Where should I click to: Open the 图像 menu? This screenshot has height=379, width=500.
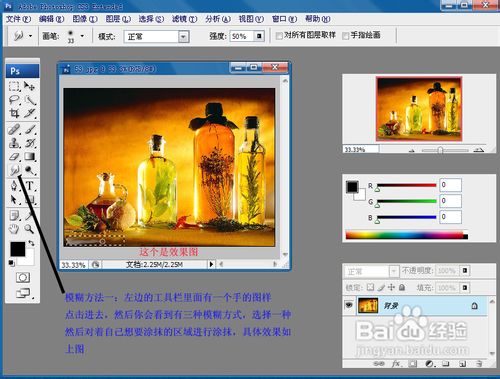point(85,19)
